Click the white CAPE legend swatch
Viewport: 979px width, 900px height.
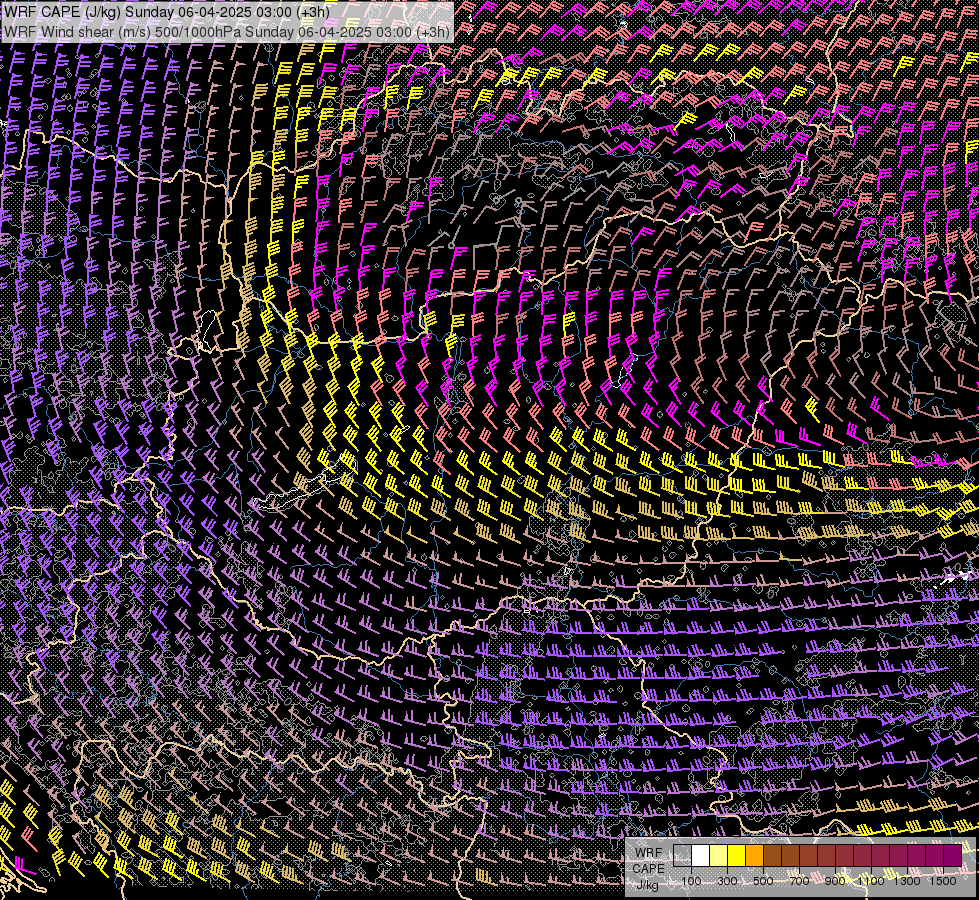coord(701,856)
